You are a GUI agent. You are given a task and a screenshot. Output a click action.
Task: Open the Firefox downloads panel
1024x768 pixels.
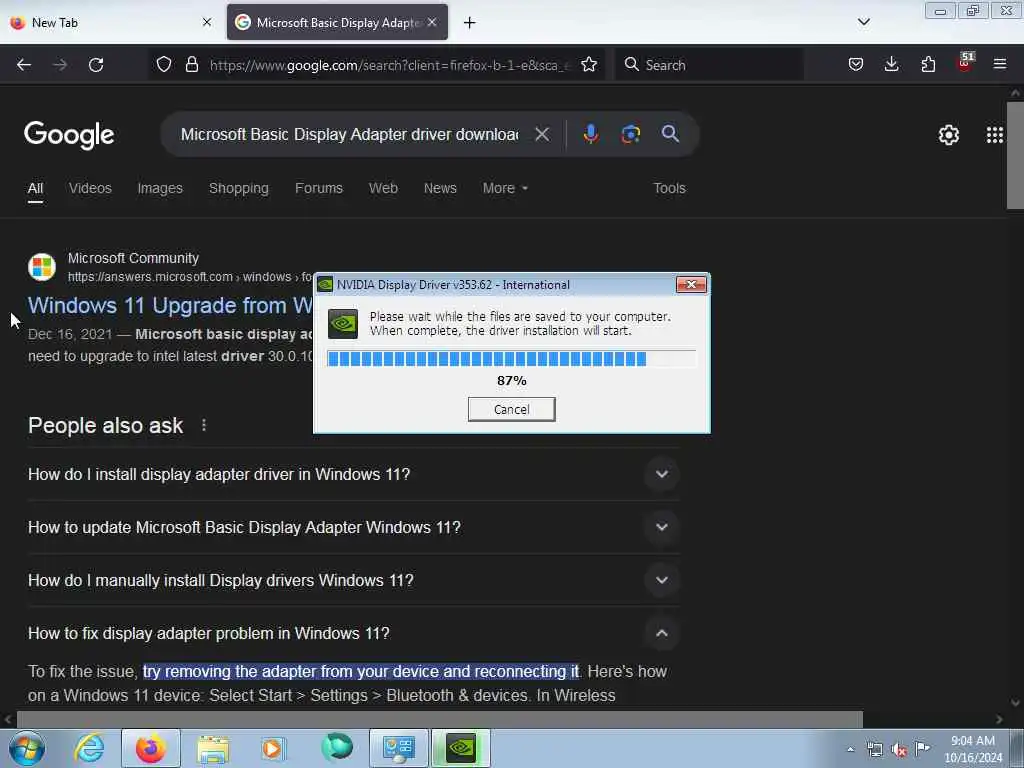pyautogui.click(x=891, y=64)
